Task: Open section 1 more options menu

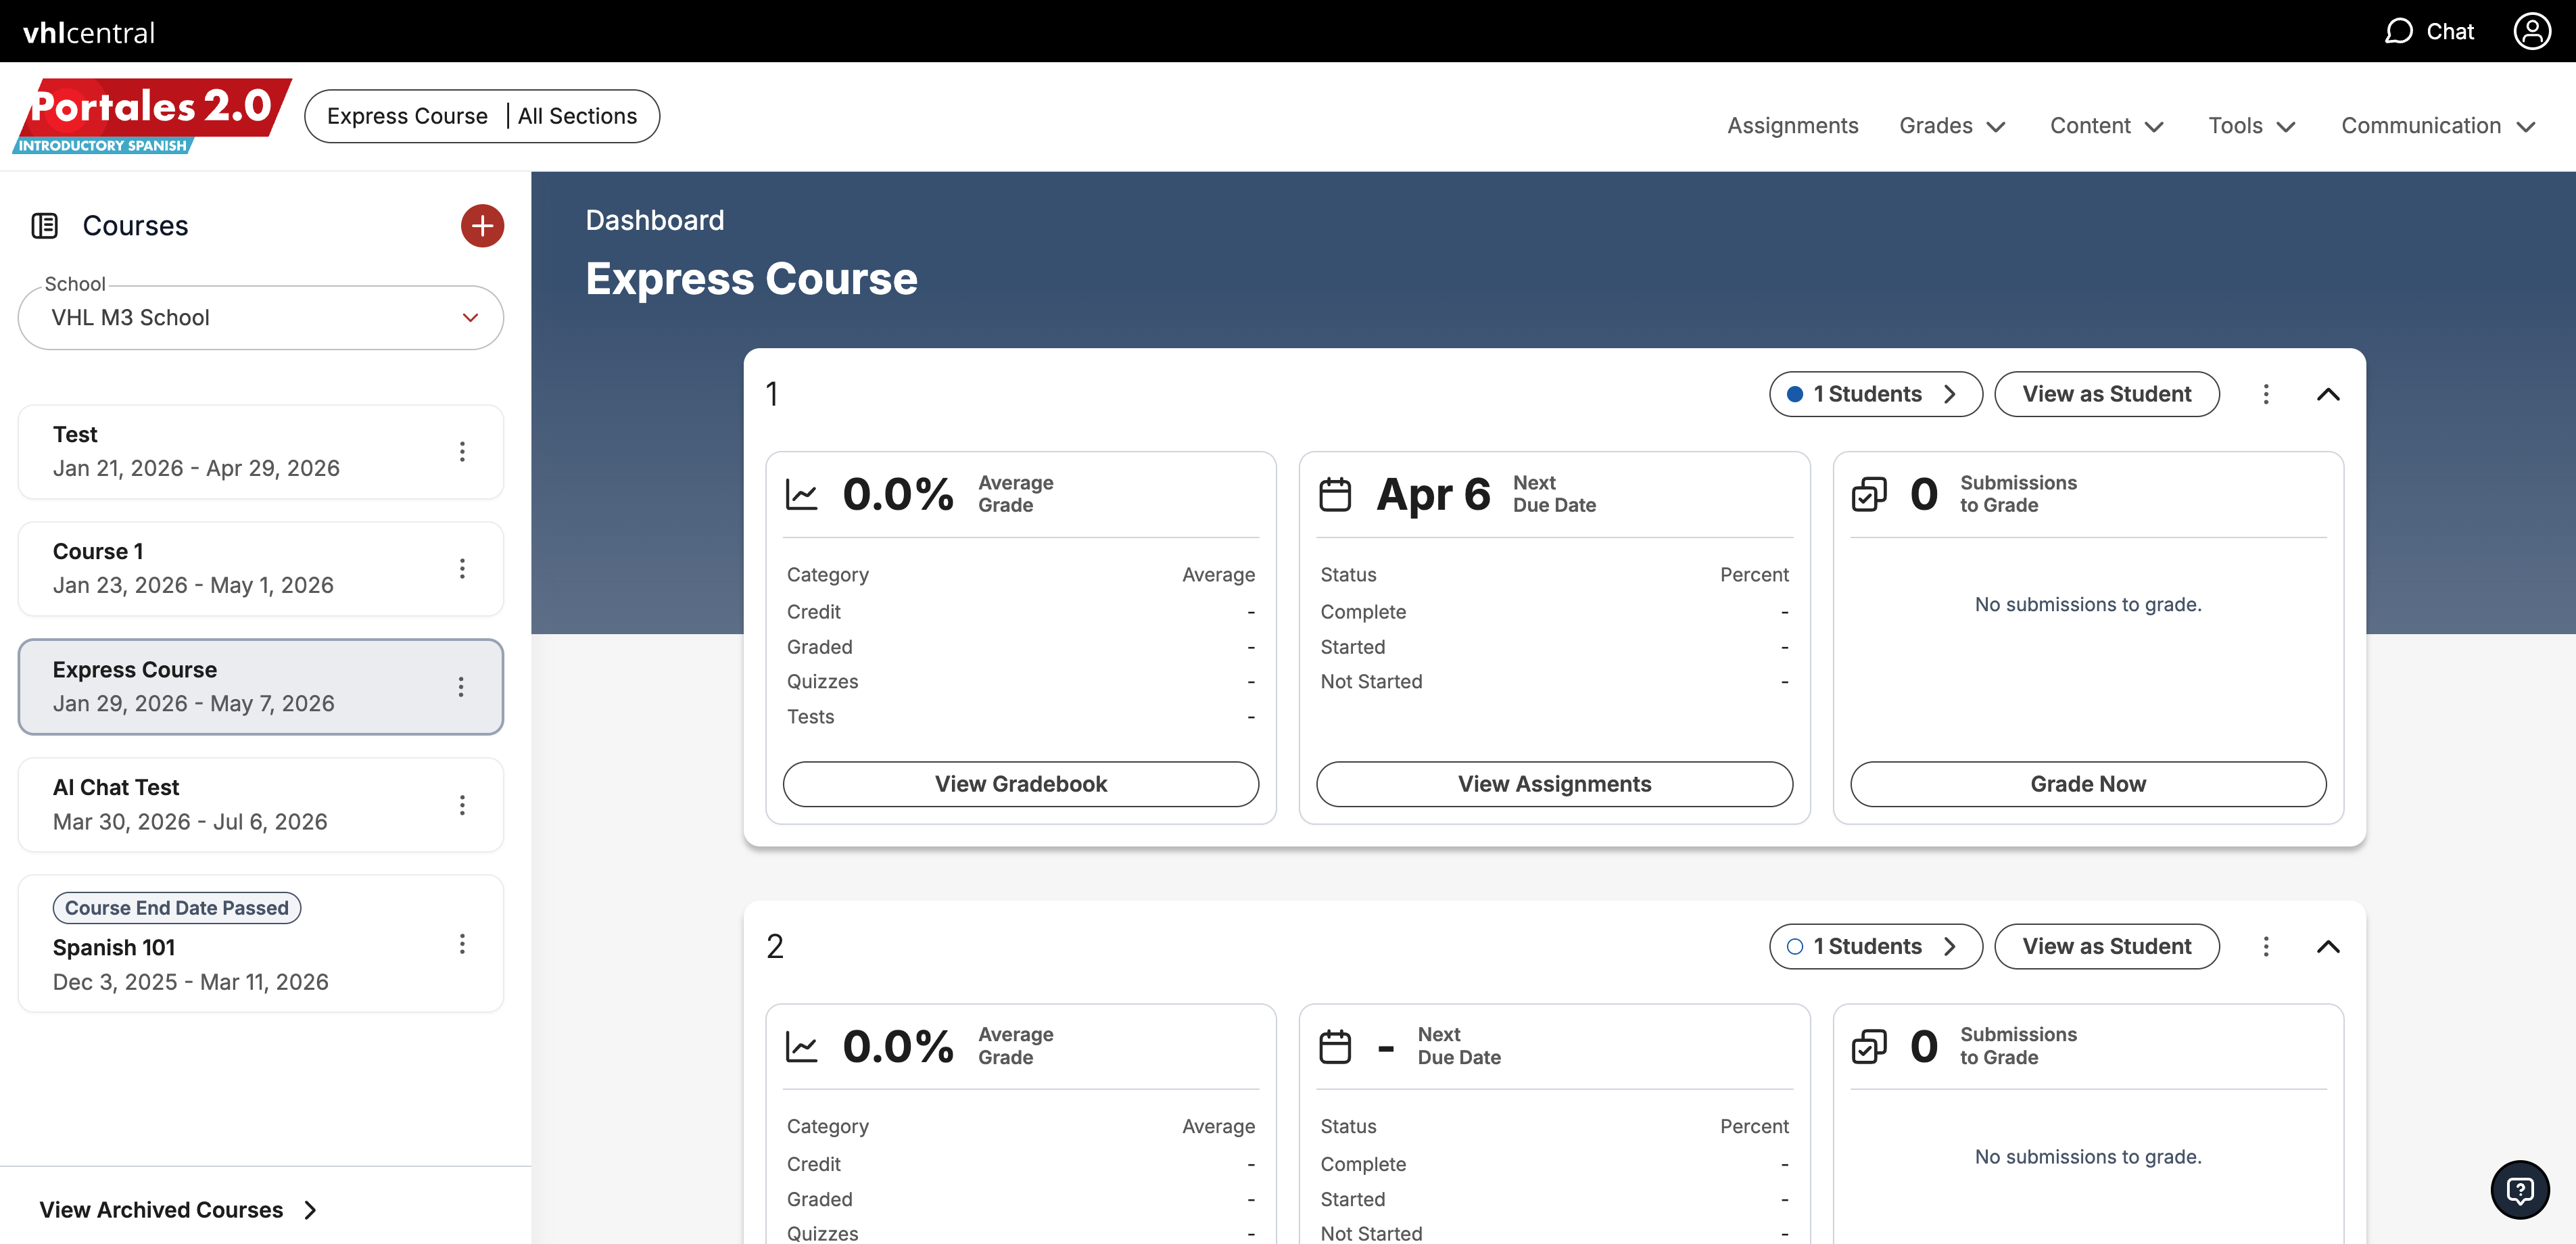Action: (2266, 394)
